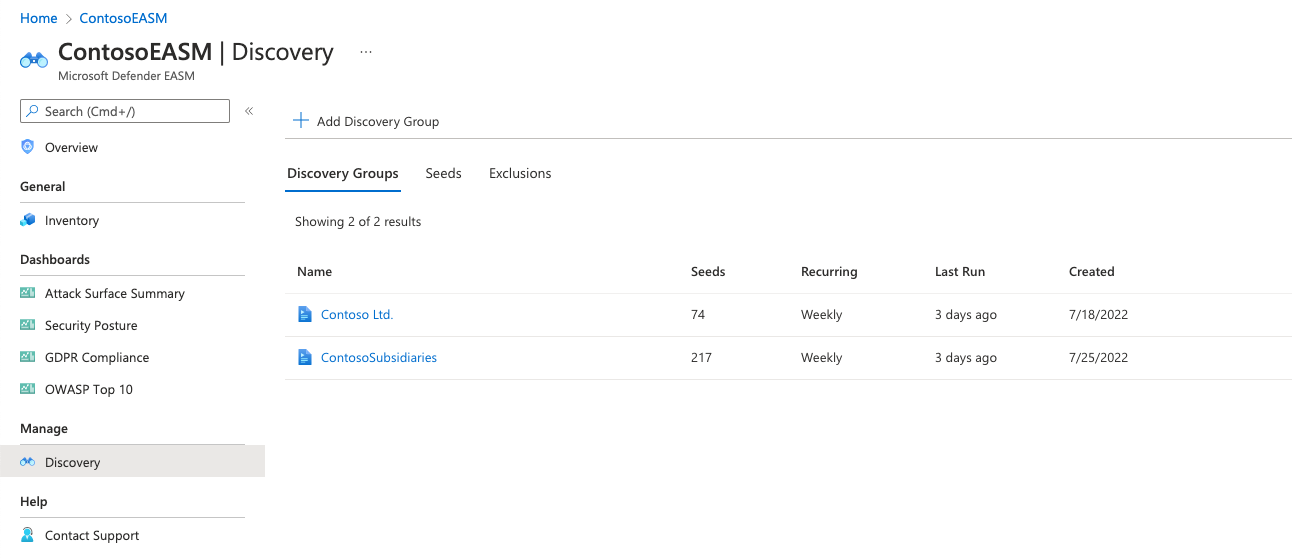The height and width of the screenshot is (558, 1292).
Task: Click the Contact Support person icon
Action: pos(28,535)
